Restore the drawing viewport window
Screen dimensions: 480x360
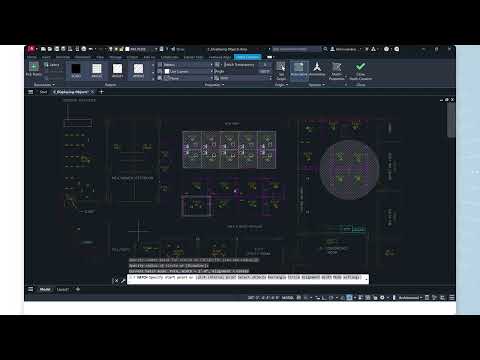(x=447, y=100)
